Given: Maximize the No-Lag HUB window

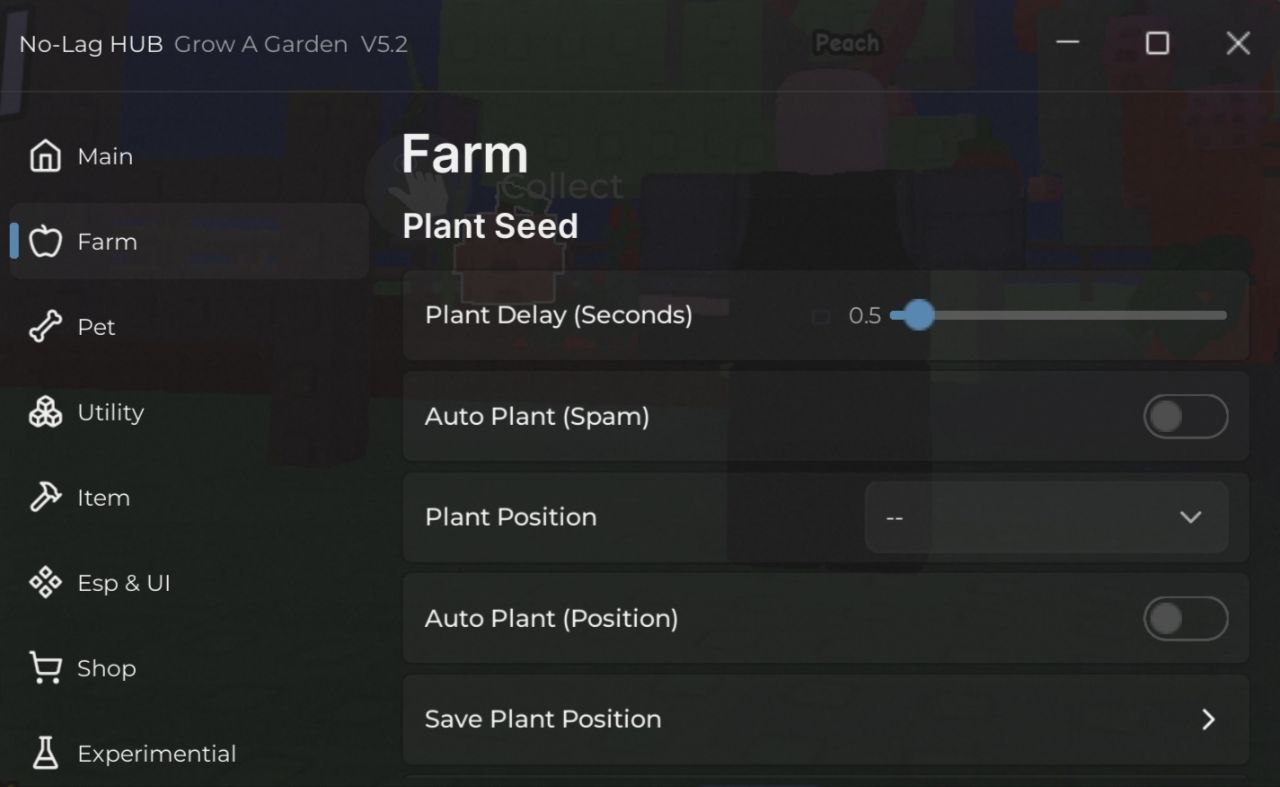Looking at the screenshot, I should 1157,43.
